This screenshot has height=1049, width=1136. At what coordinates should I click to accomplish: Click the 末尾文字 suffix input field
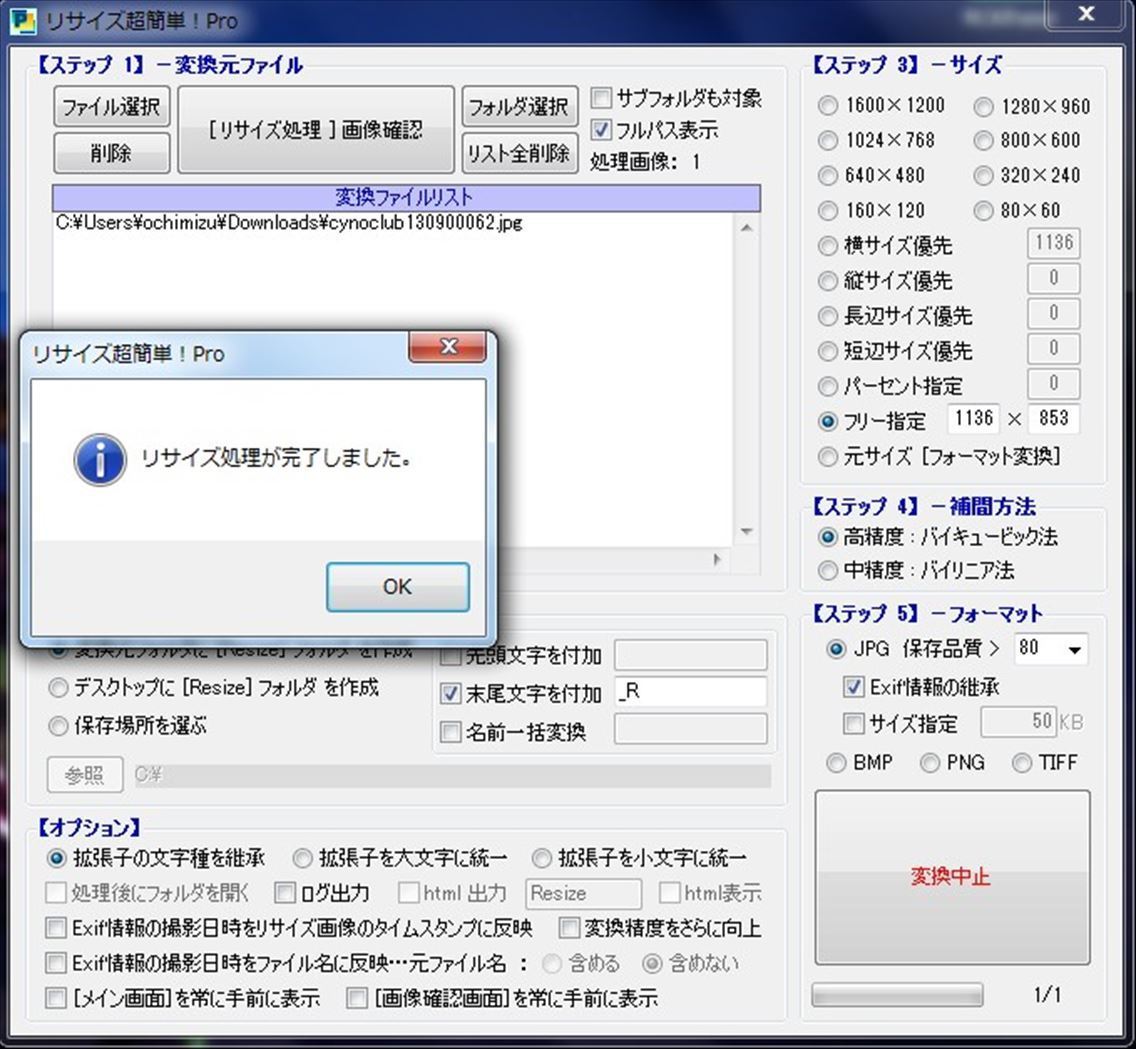pyautogui.click(x=692, y=693)
